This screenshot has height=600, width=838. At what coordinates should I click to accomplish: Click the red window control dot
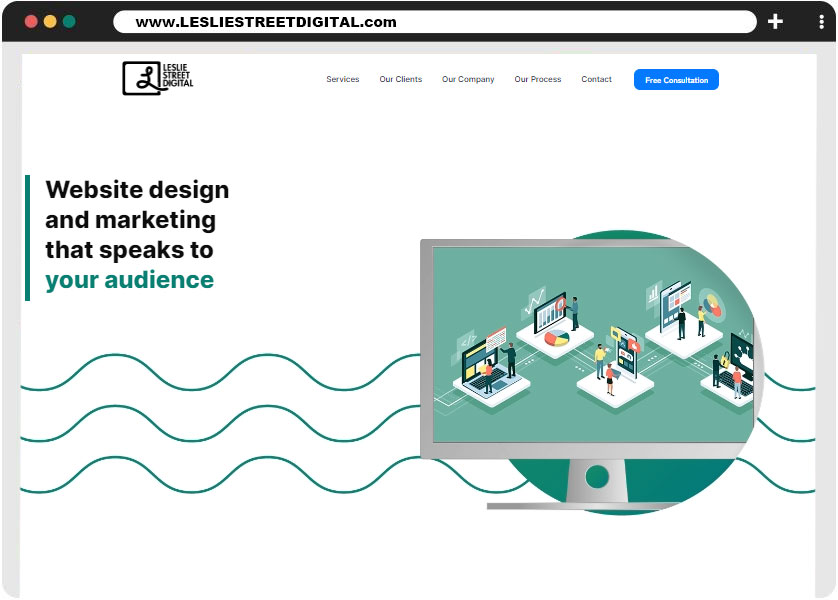[x=31, y=22]
